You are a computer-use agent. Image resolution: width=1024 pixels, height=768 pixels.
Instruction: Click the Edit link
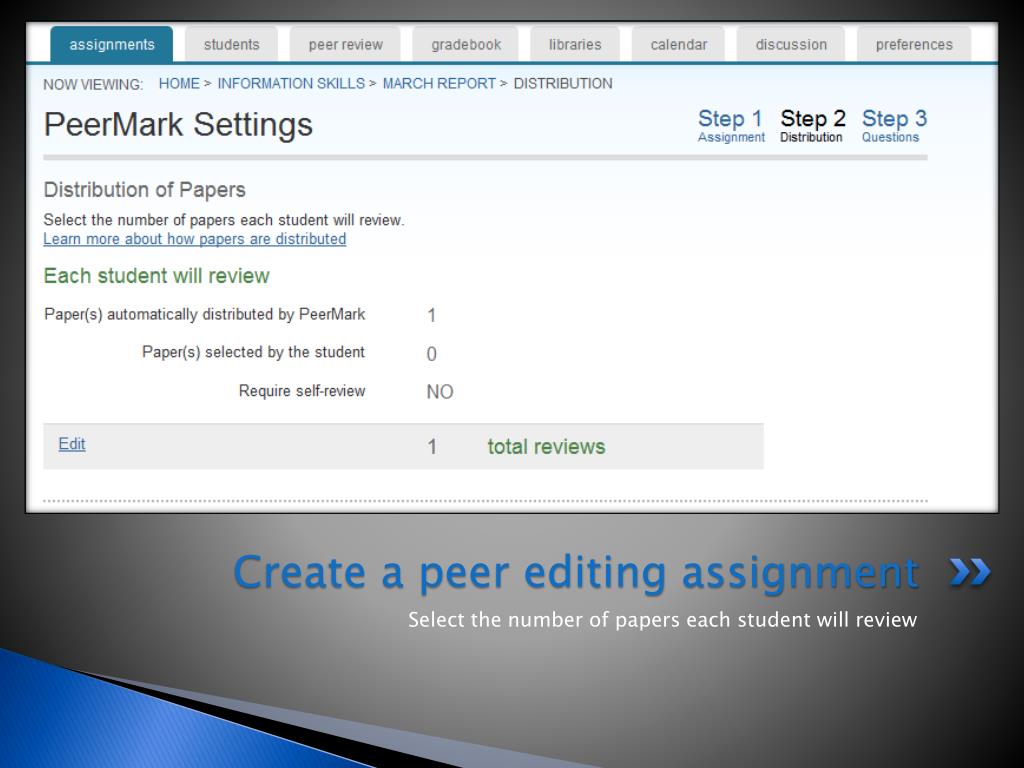point(72,444)
